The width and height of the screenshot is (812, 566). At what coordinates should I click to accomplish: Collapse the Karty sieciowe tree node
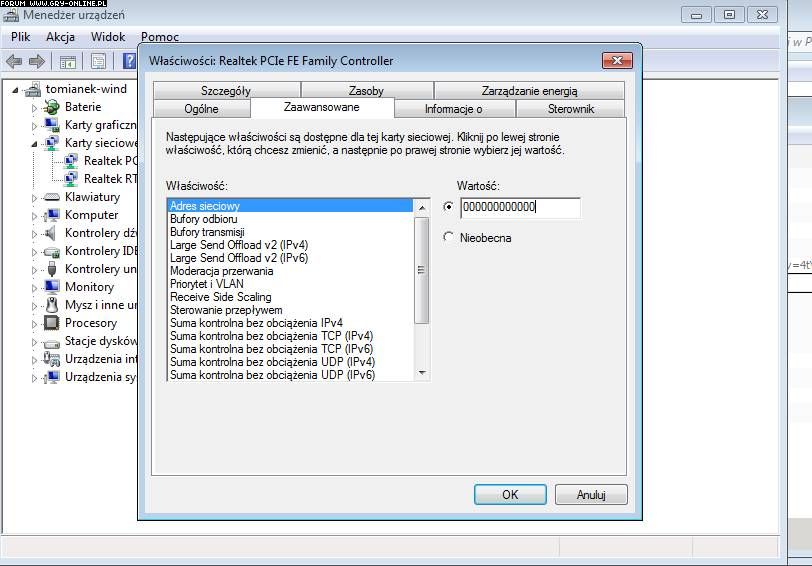pyautogui.click(x=34, y=144)
